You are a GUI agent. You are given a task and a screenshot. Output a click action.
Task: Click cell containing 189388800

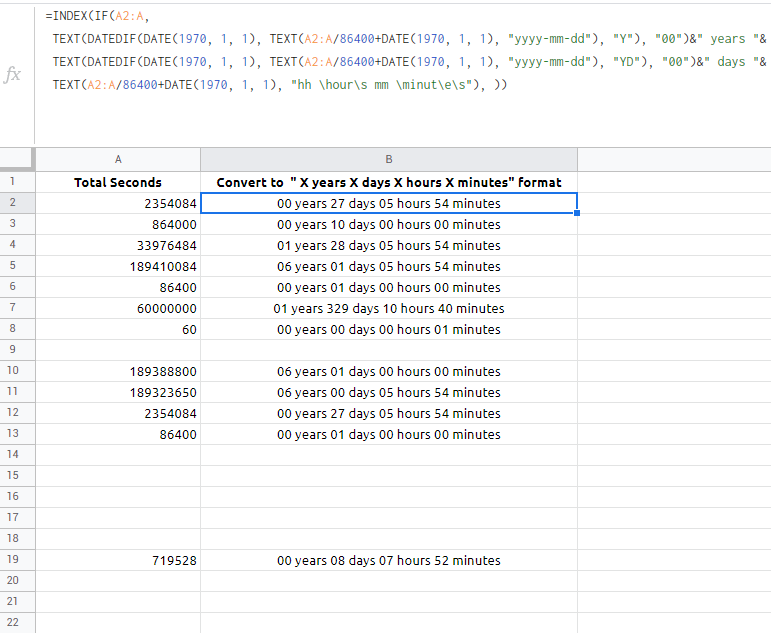coord(118,371)
